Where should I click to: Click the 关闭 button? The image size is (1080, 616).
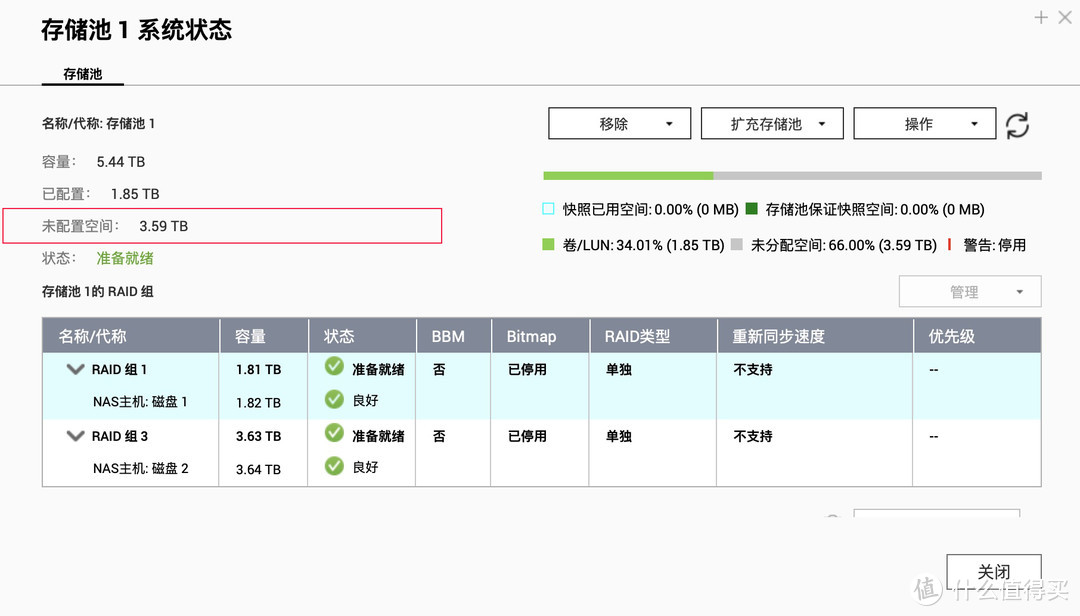[x=993, y=571]
